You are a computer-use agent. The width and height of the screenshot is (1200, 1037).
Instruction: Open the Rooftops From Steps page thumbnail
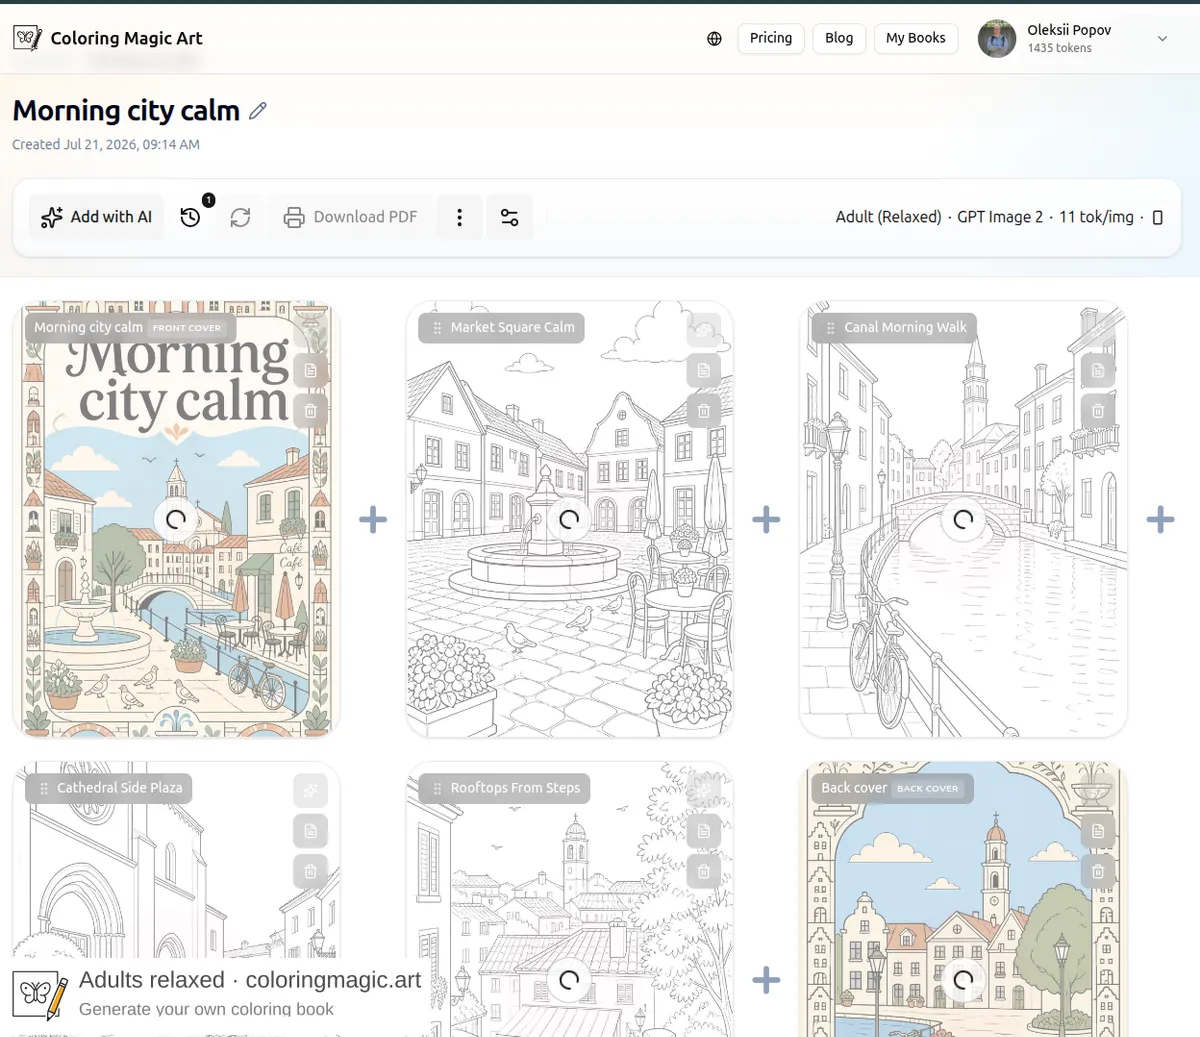tap(569, 900)
